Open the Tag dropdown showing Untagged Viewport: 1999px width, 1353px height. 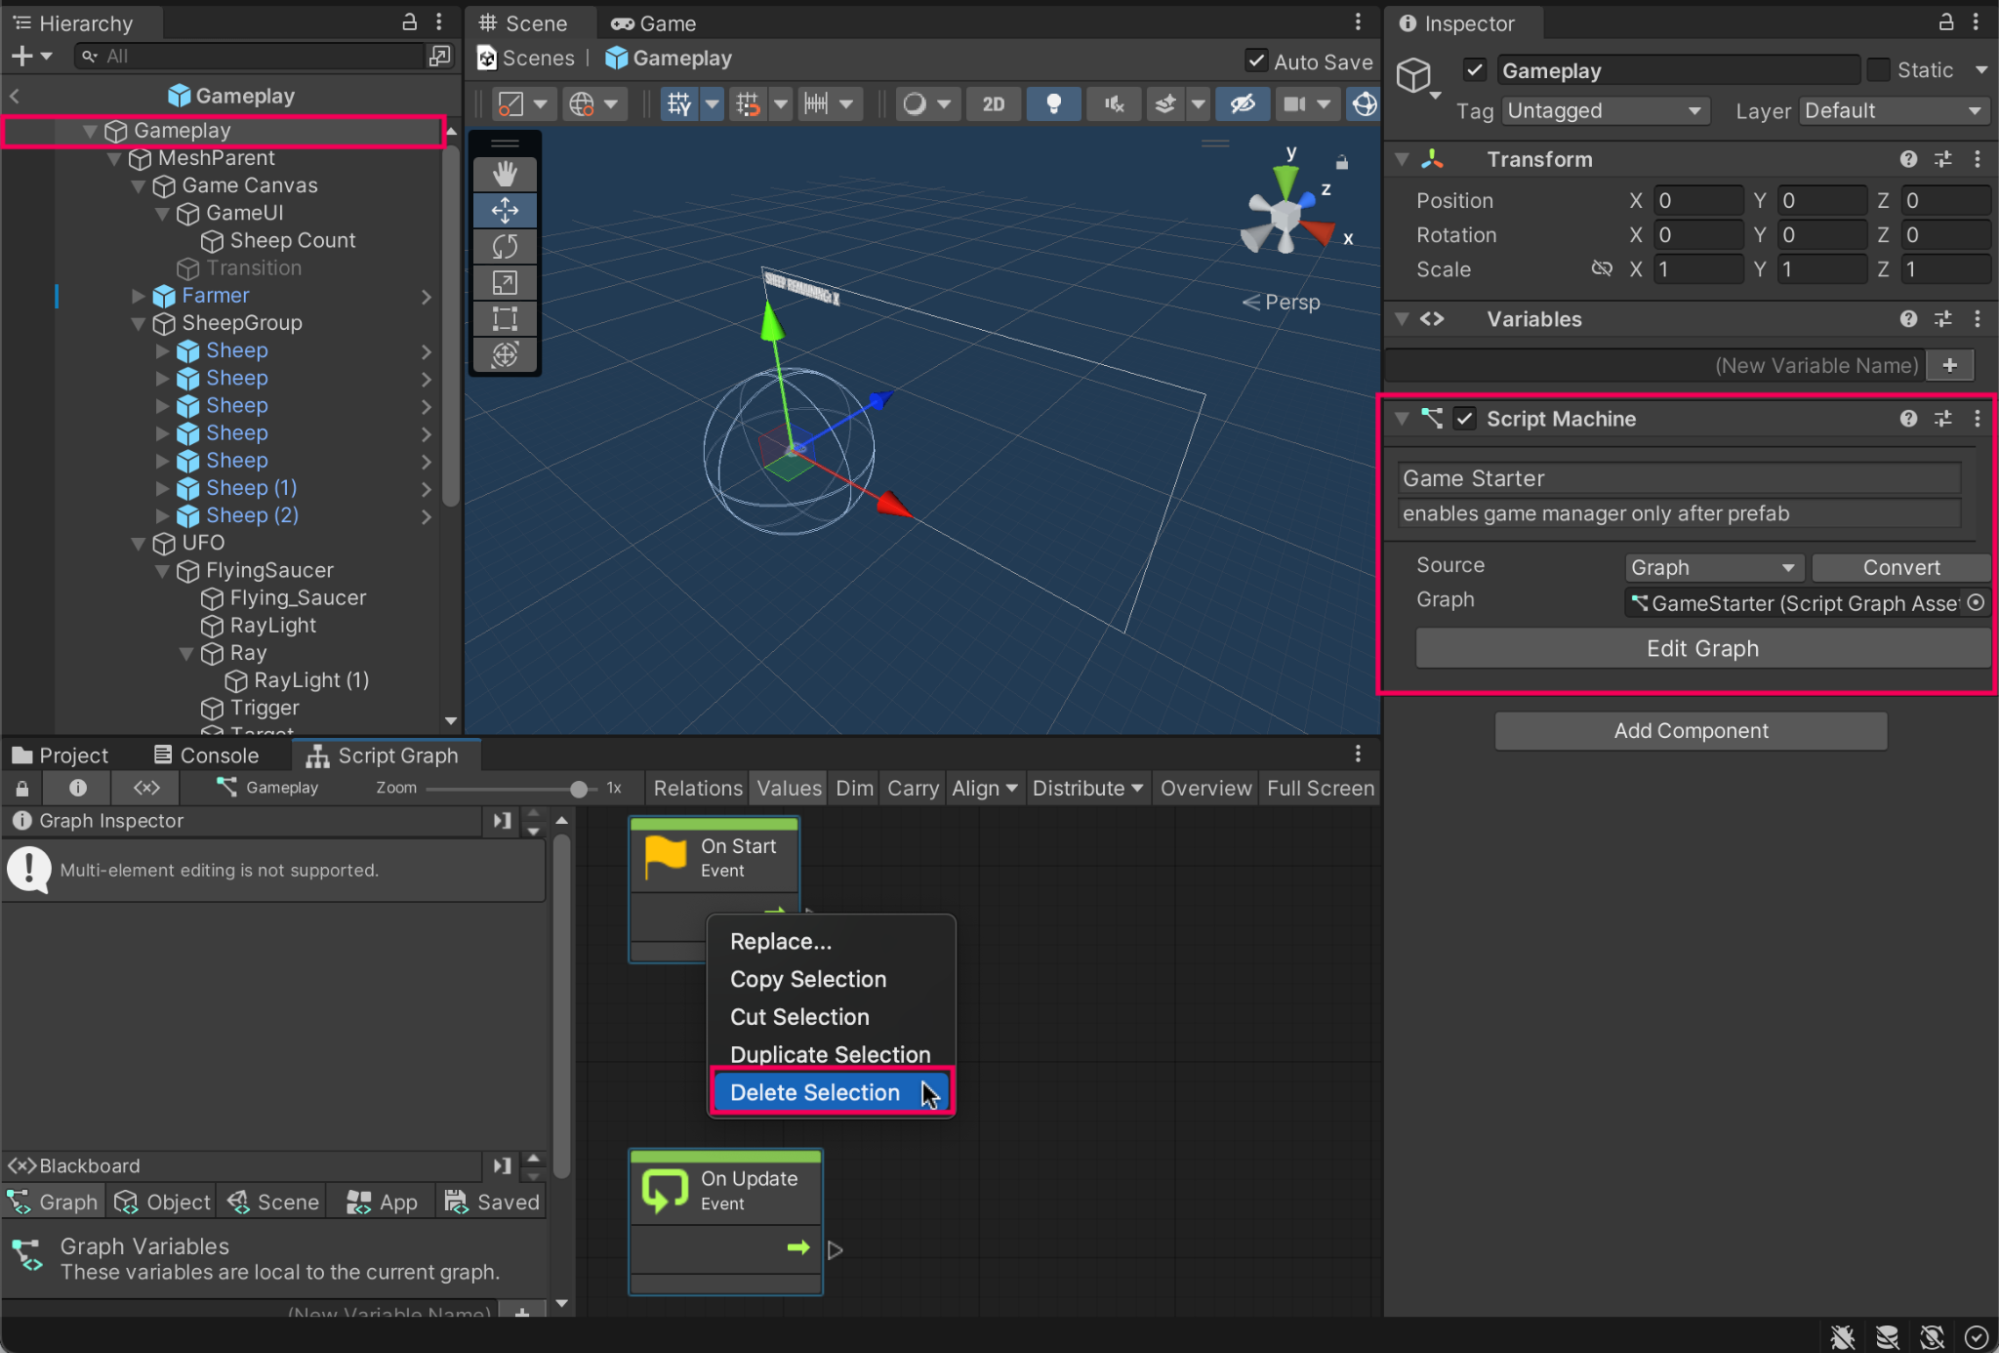click(1603, 111)
